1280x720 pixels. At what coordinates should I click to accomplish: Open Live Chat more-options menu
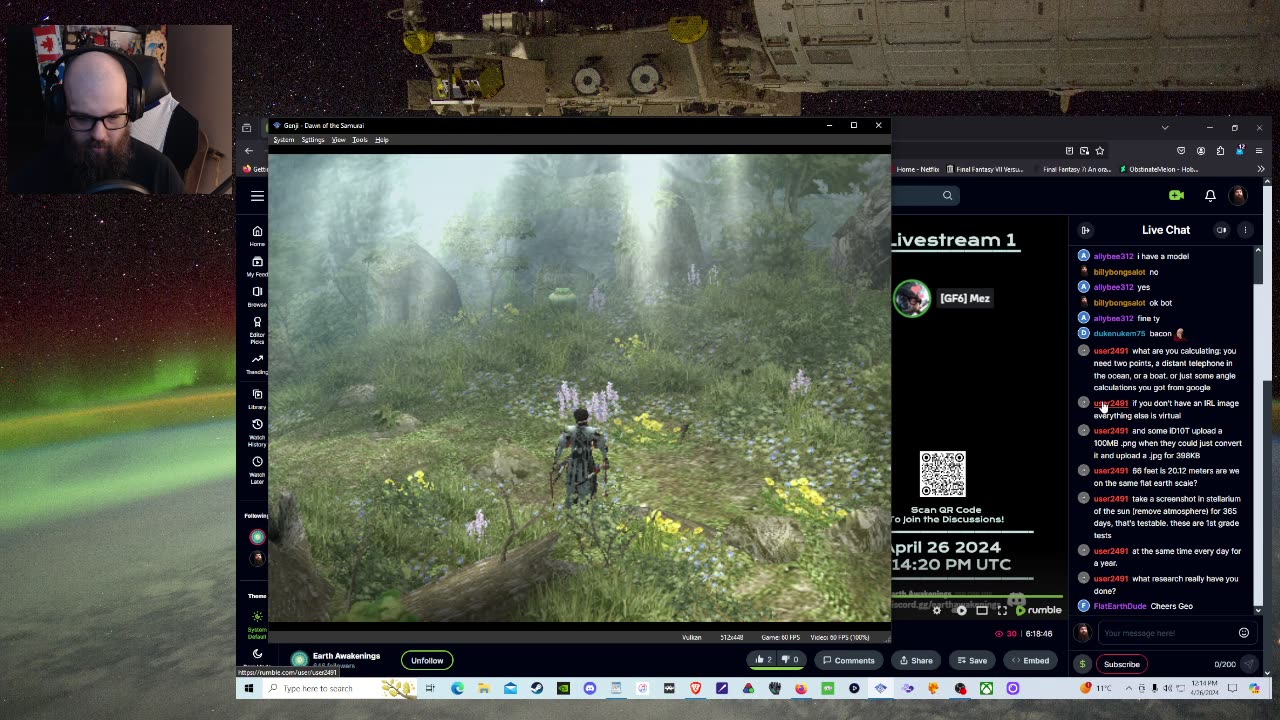(x=1245, y=231)
